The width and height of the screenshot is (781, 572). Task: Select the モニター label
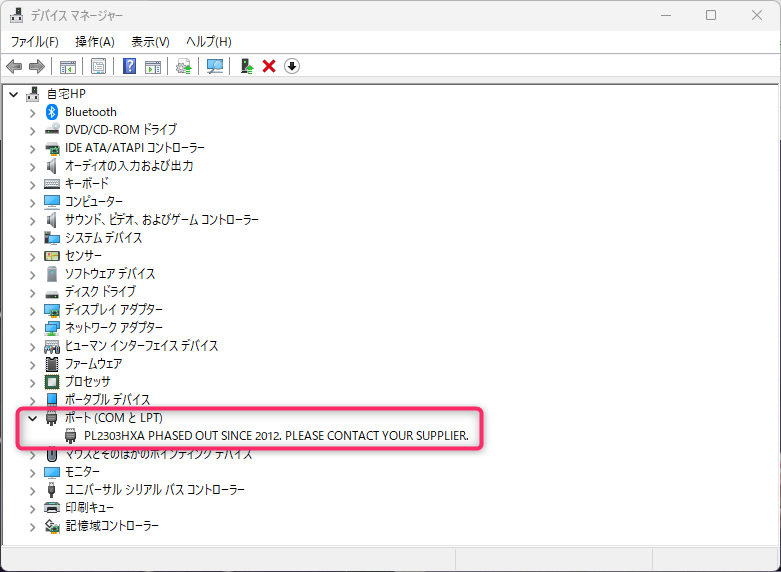[82, 472]
